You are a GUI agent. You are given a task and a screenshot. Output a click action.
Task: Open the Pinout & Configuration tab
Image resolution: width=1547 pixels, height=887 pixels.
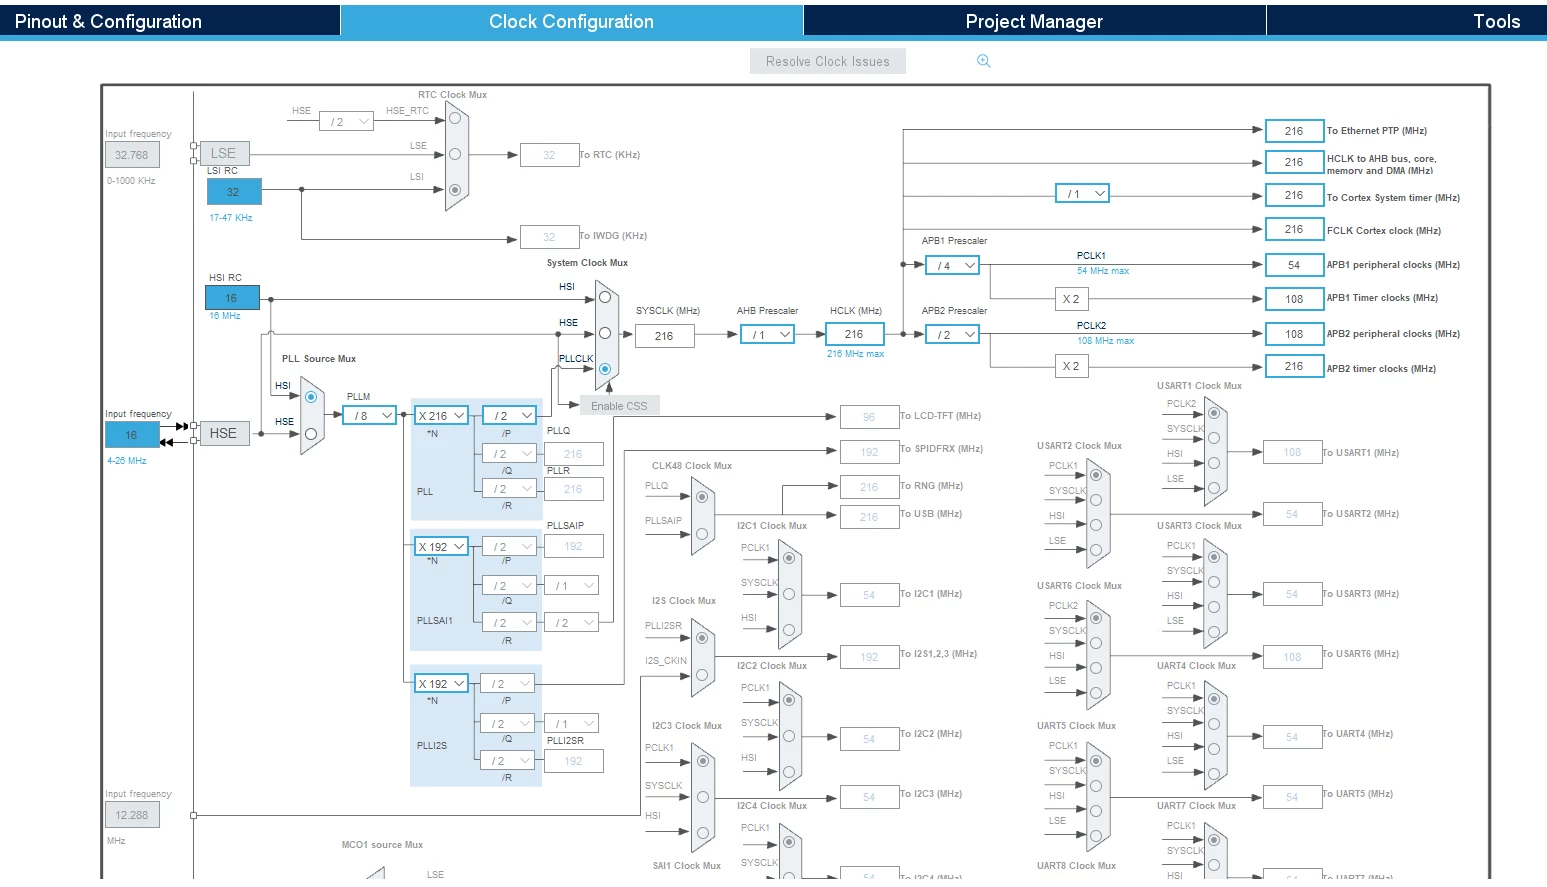170,21
